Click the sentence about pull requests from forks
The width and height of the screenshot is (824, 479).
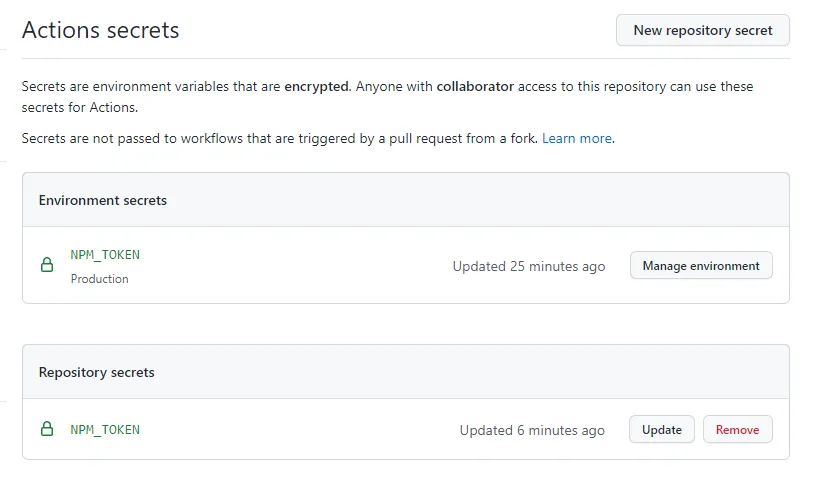click(x=280, y=138)
